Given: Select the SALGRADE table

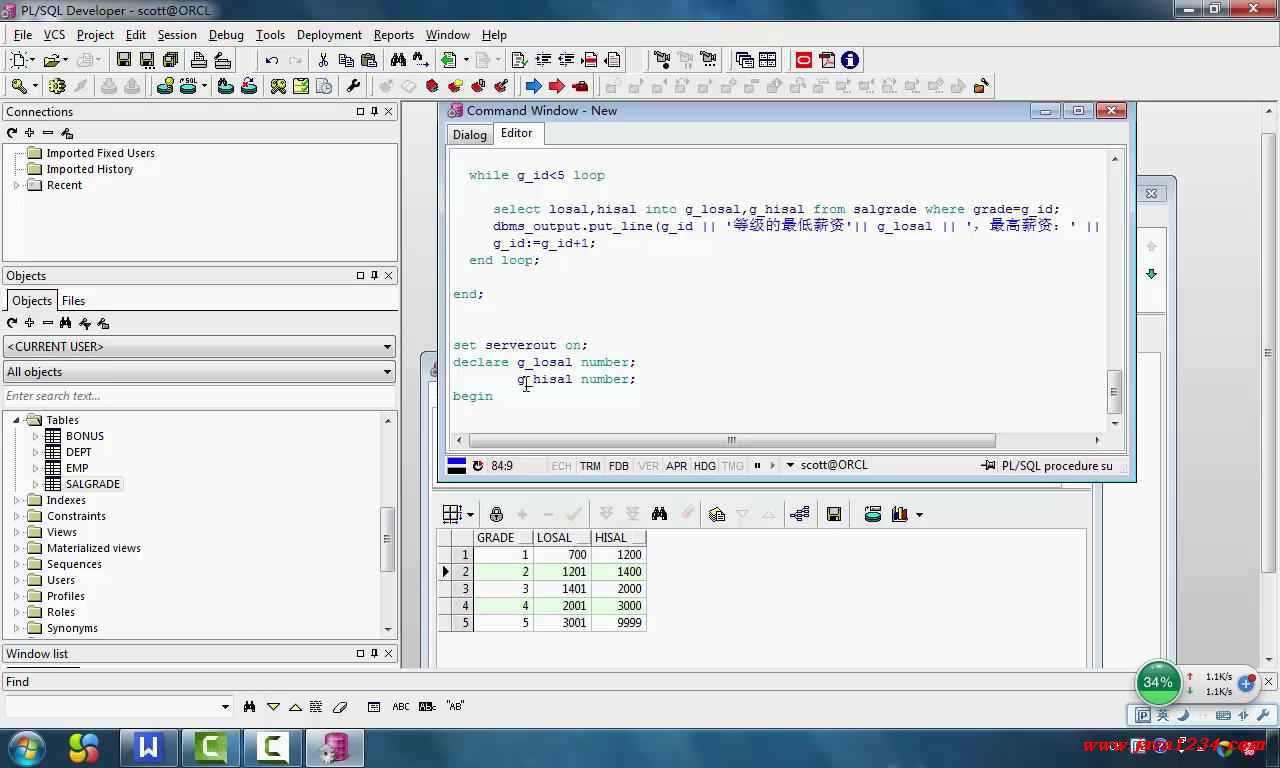Looking at the screenshot, I should 93,484.
